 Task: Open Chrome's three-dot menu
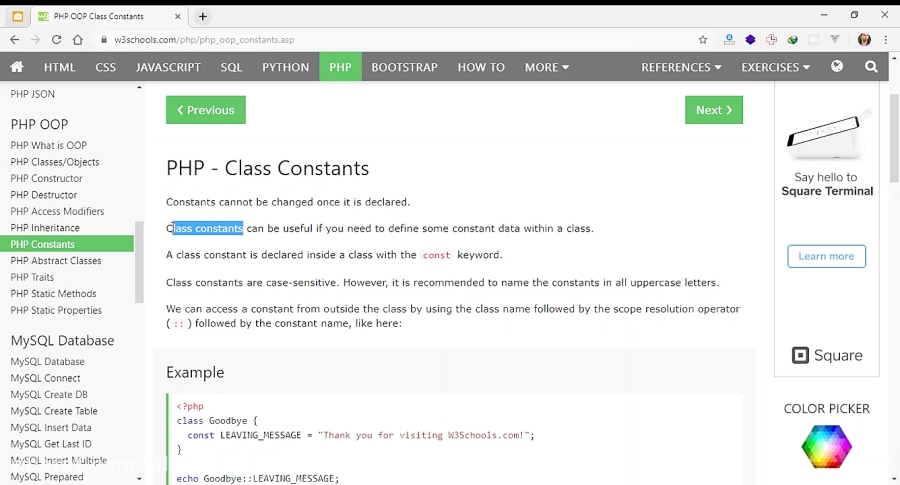(x=886, y=40)
